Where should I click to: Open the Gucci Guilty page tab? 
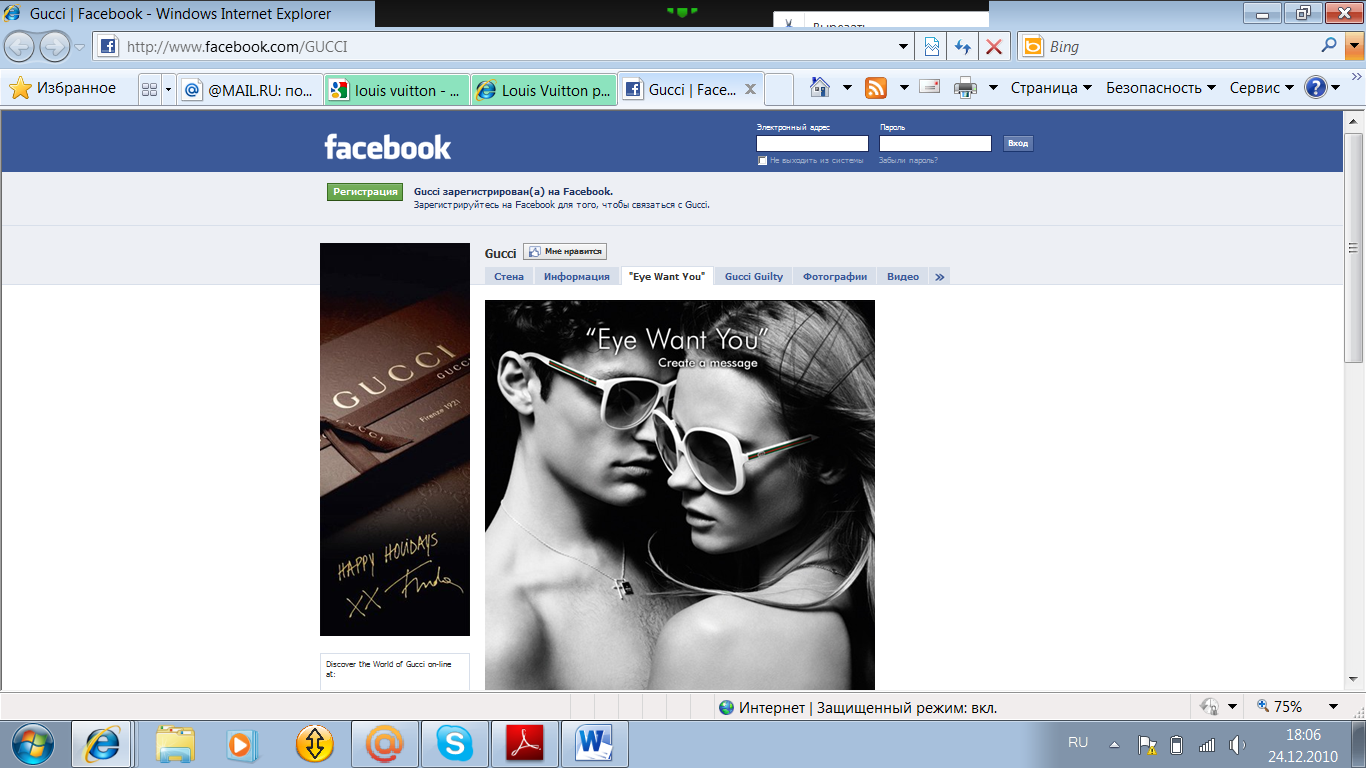coord(754,276)
